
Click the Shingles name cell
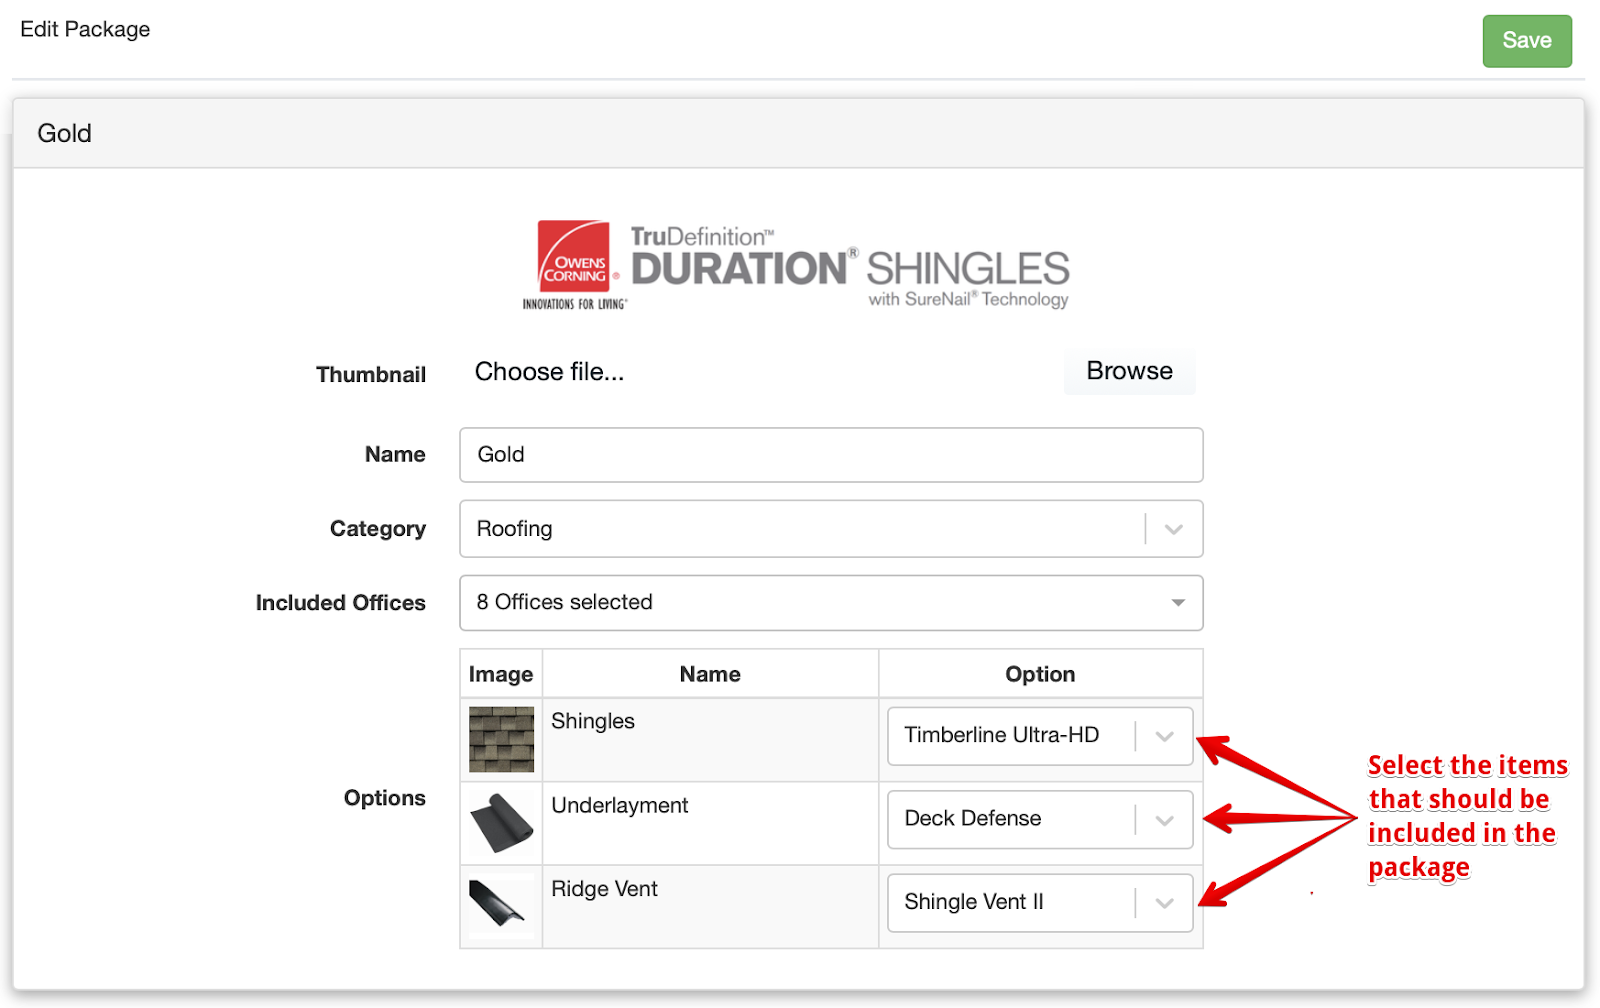click(x=710, y=740)
